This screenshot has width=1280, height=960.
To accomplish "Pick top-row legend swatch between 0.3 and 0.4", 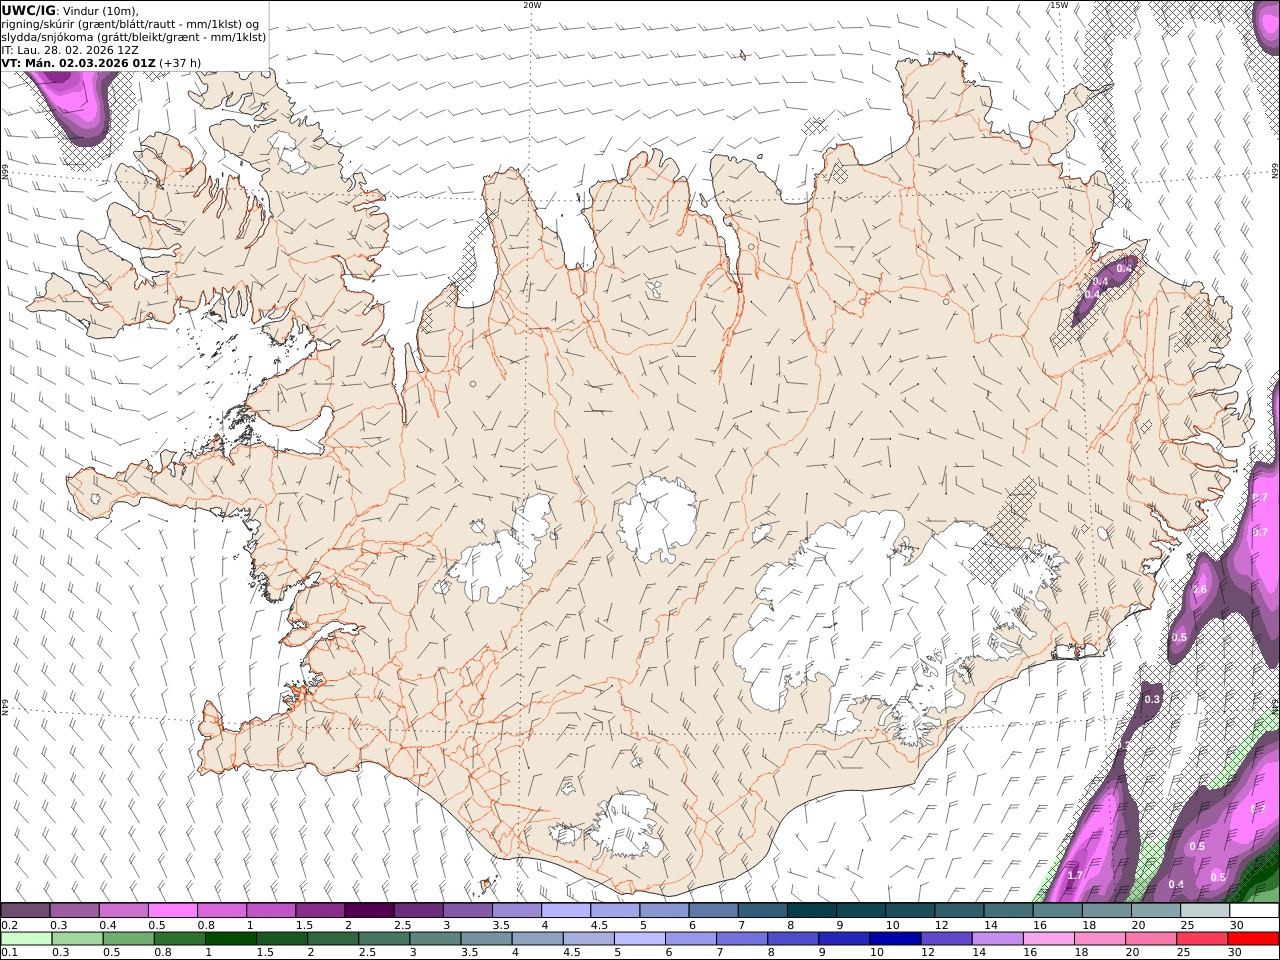I will (74, 910).
